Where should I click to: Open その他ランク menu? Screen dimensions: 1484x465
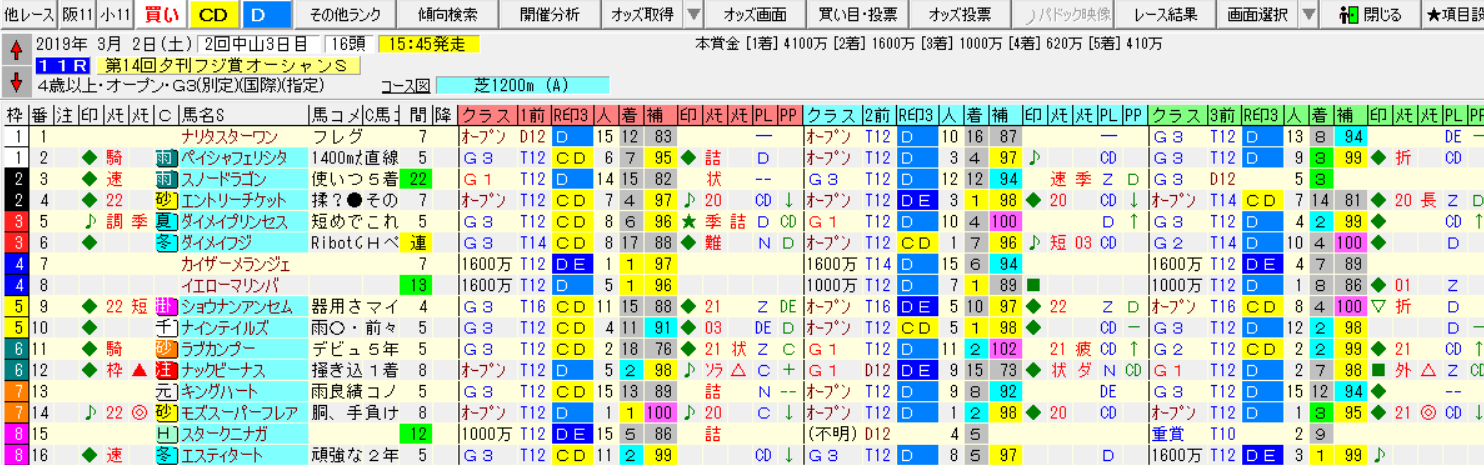coord(344,15)
